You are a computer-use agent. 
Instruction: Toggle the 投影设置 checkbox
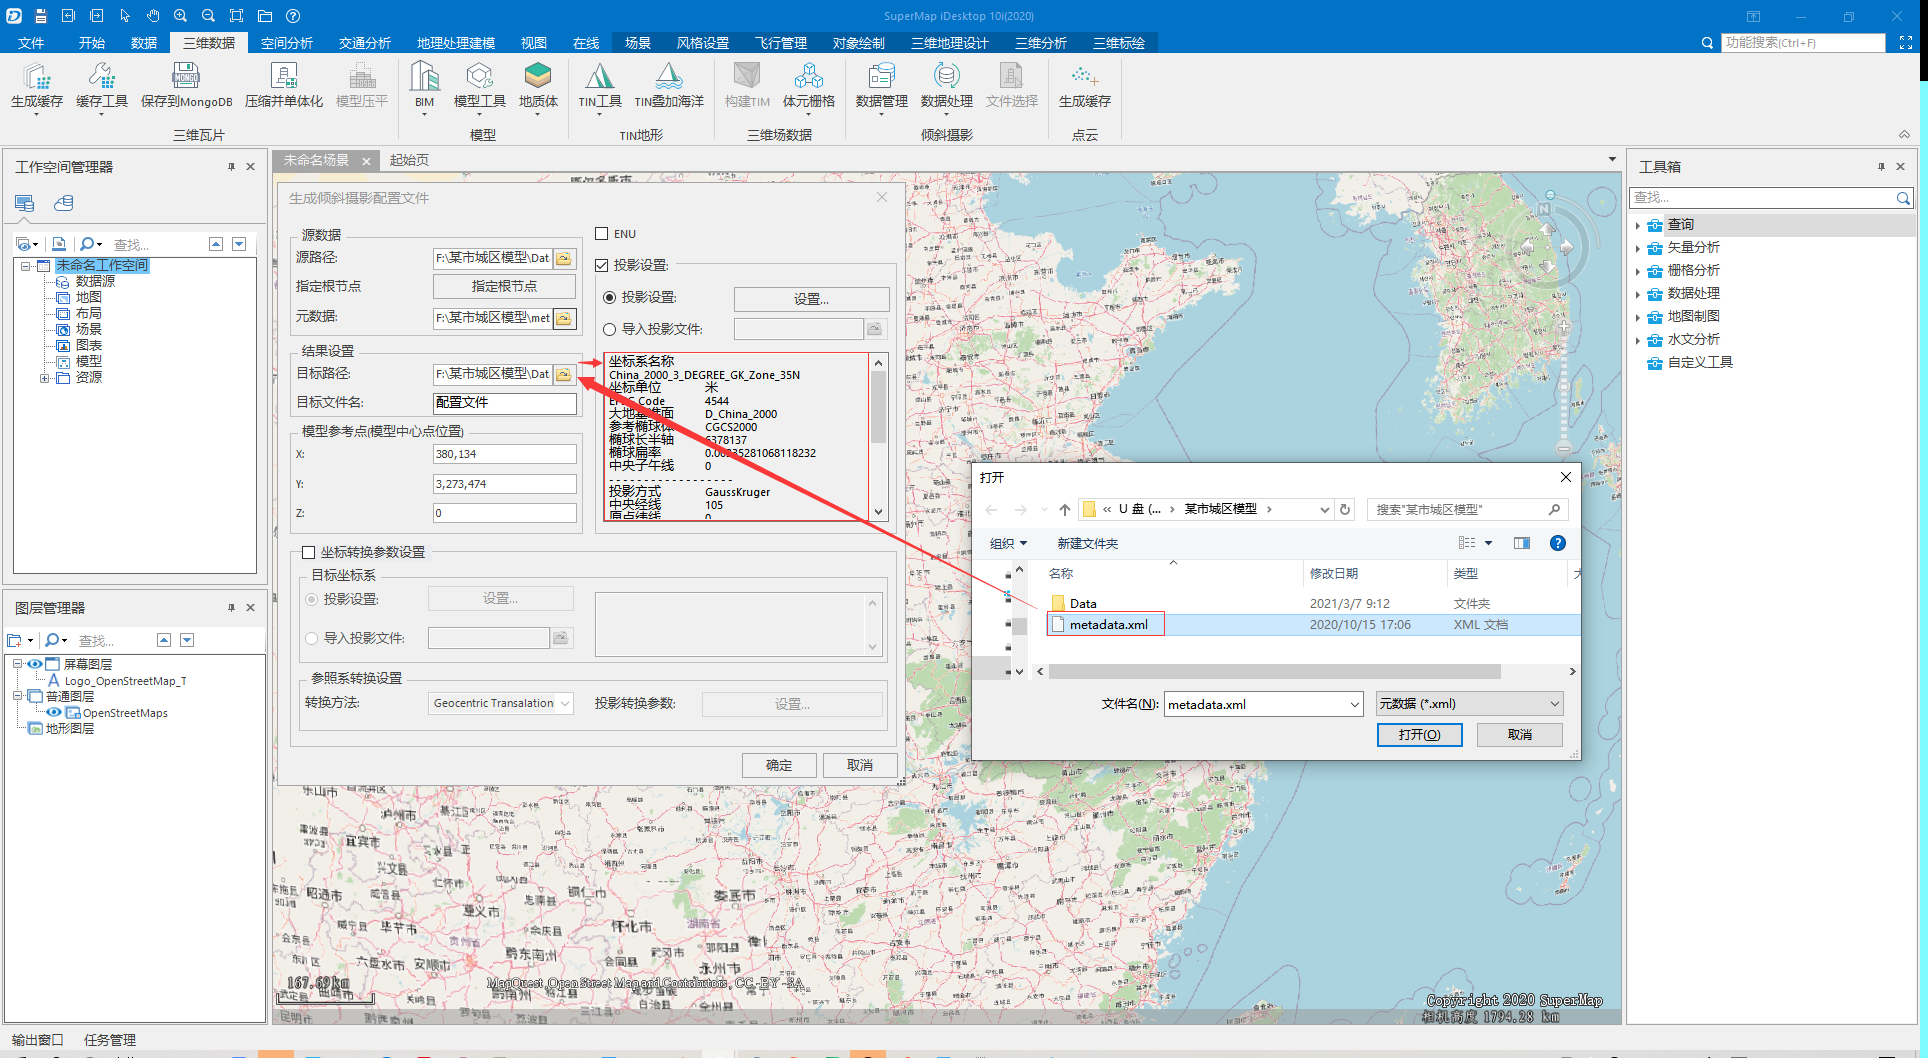click(x=602, y=265)
